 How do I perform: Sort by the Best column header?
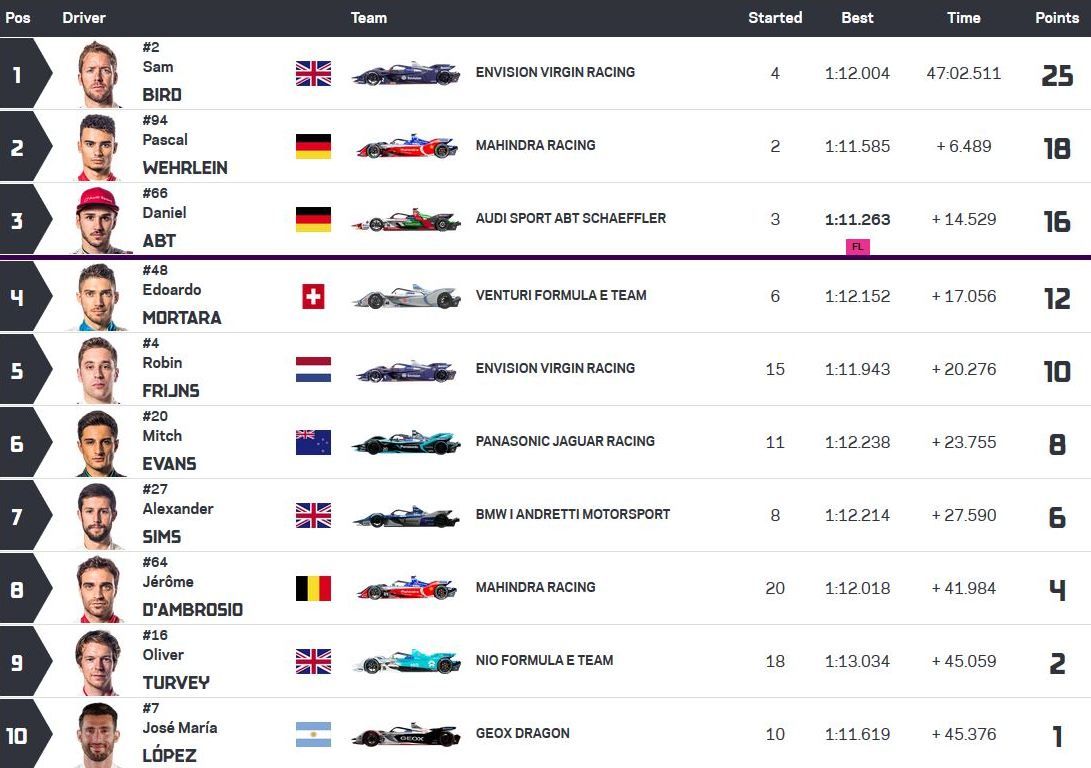(857, 18)
